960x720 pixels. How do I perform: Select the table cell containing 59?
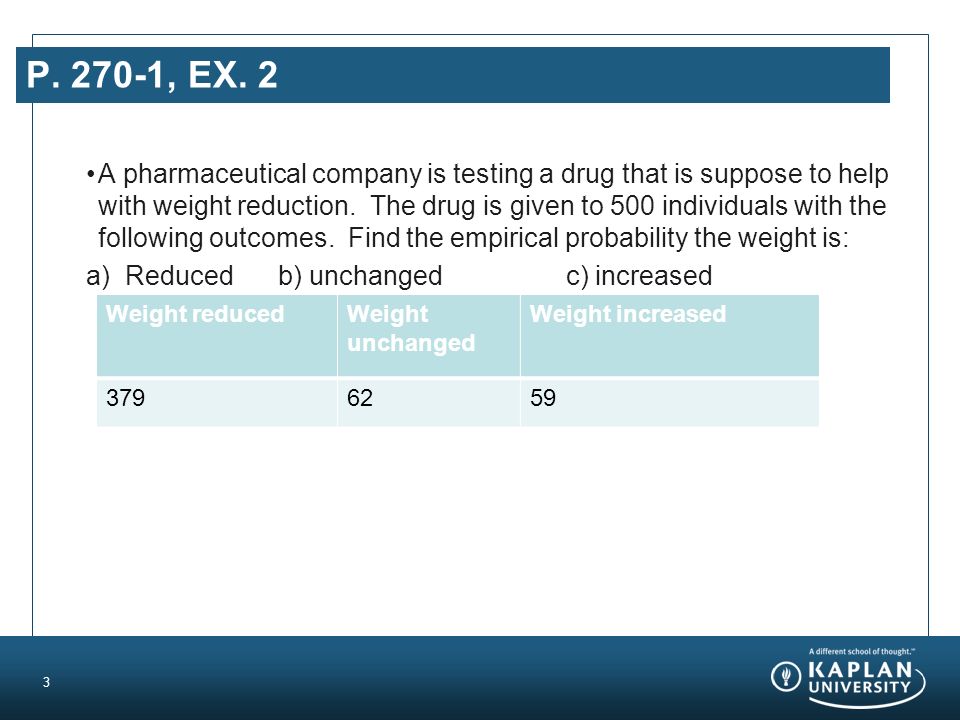click(670, 402)
